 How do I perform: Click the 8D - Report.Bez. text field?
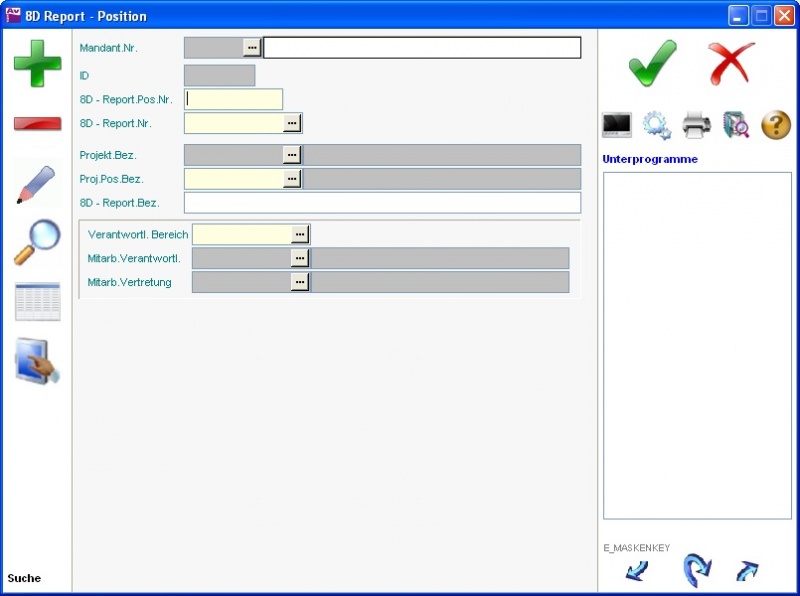coord(382,203)
